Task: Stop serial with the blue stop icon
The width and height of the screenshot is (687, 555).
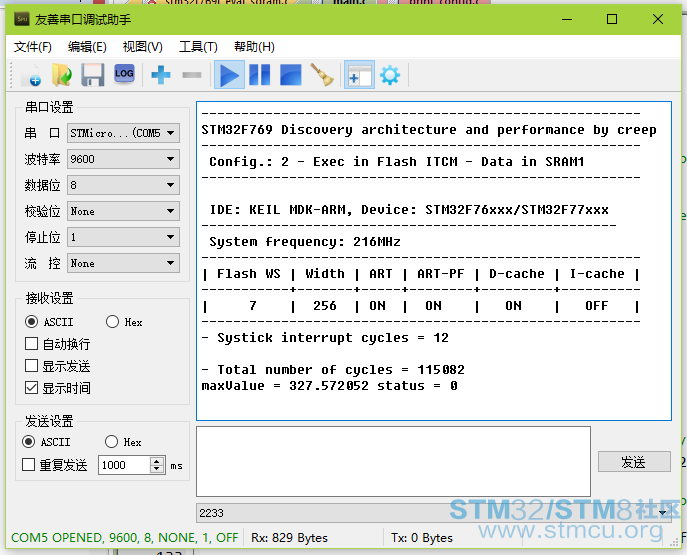Action: click(290, 75)
